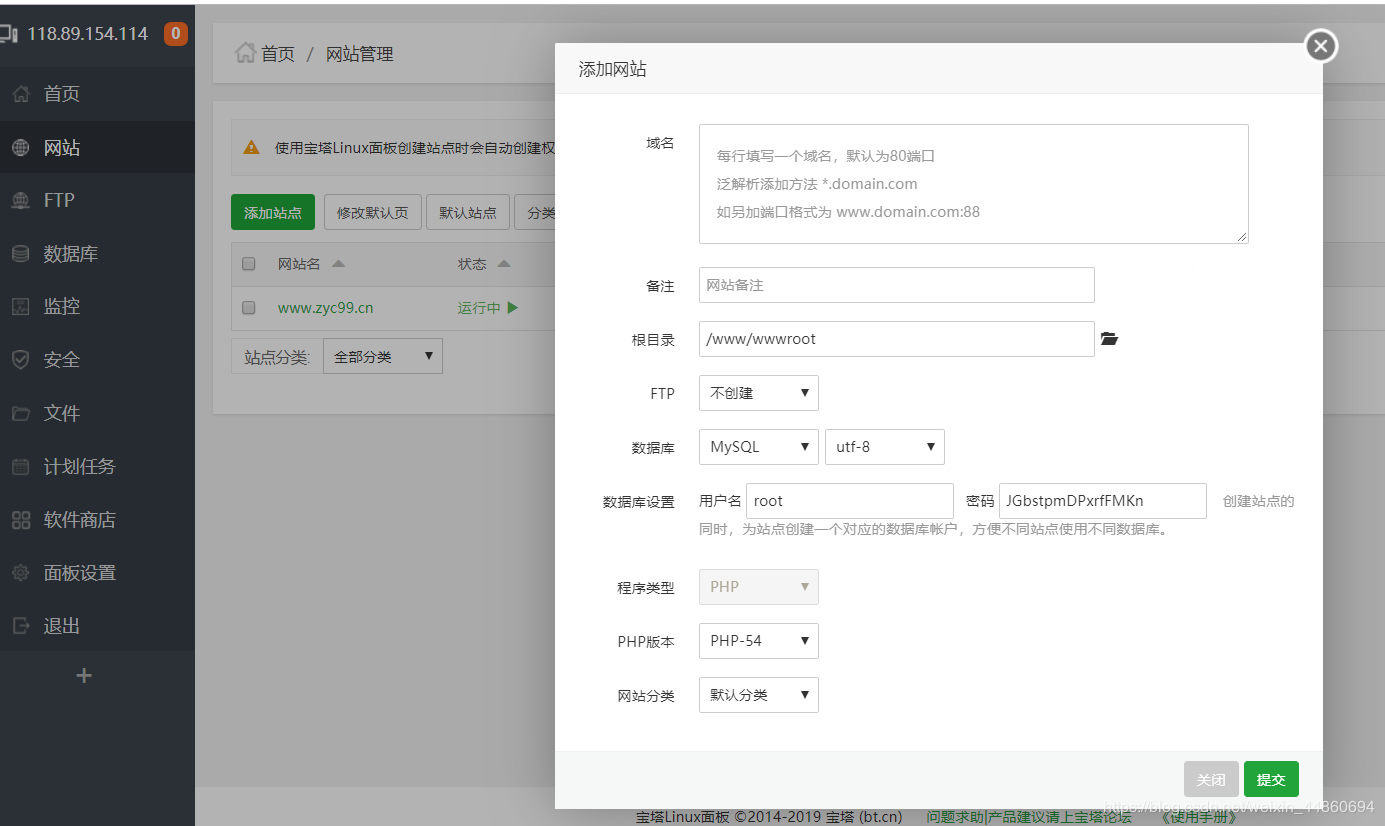
Task: Click the database icon beside 数据库
Action: point(21,254)
